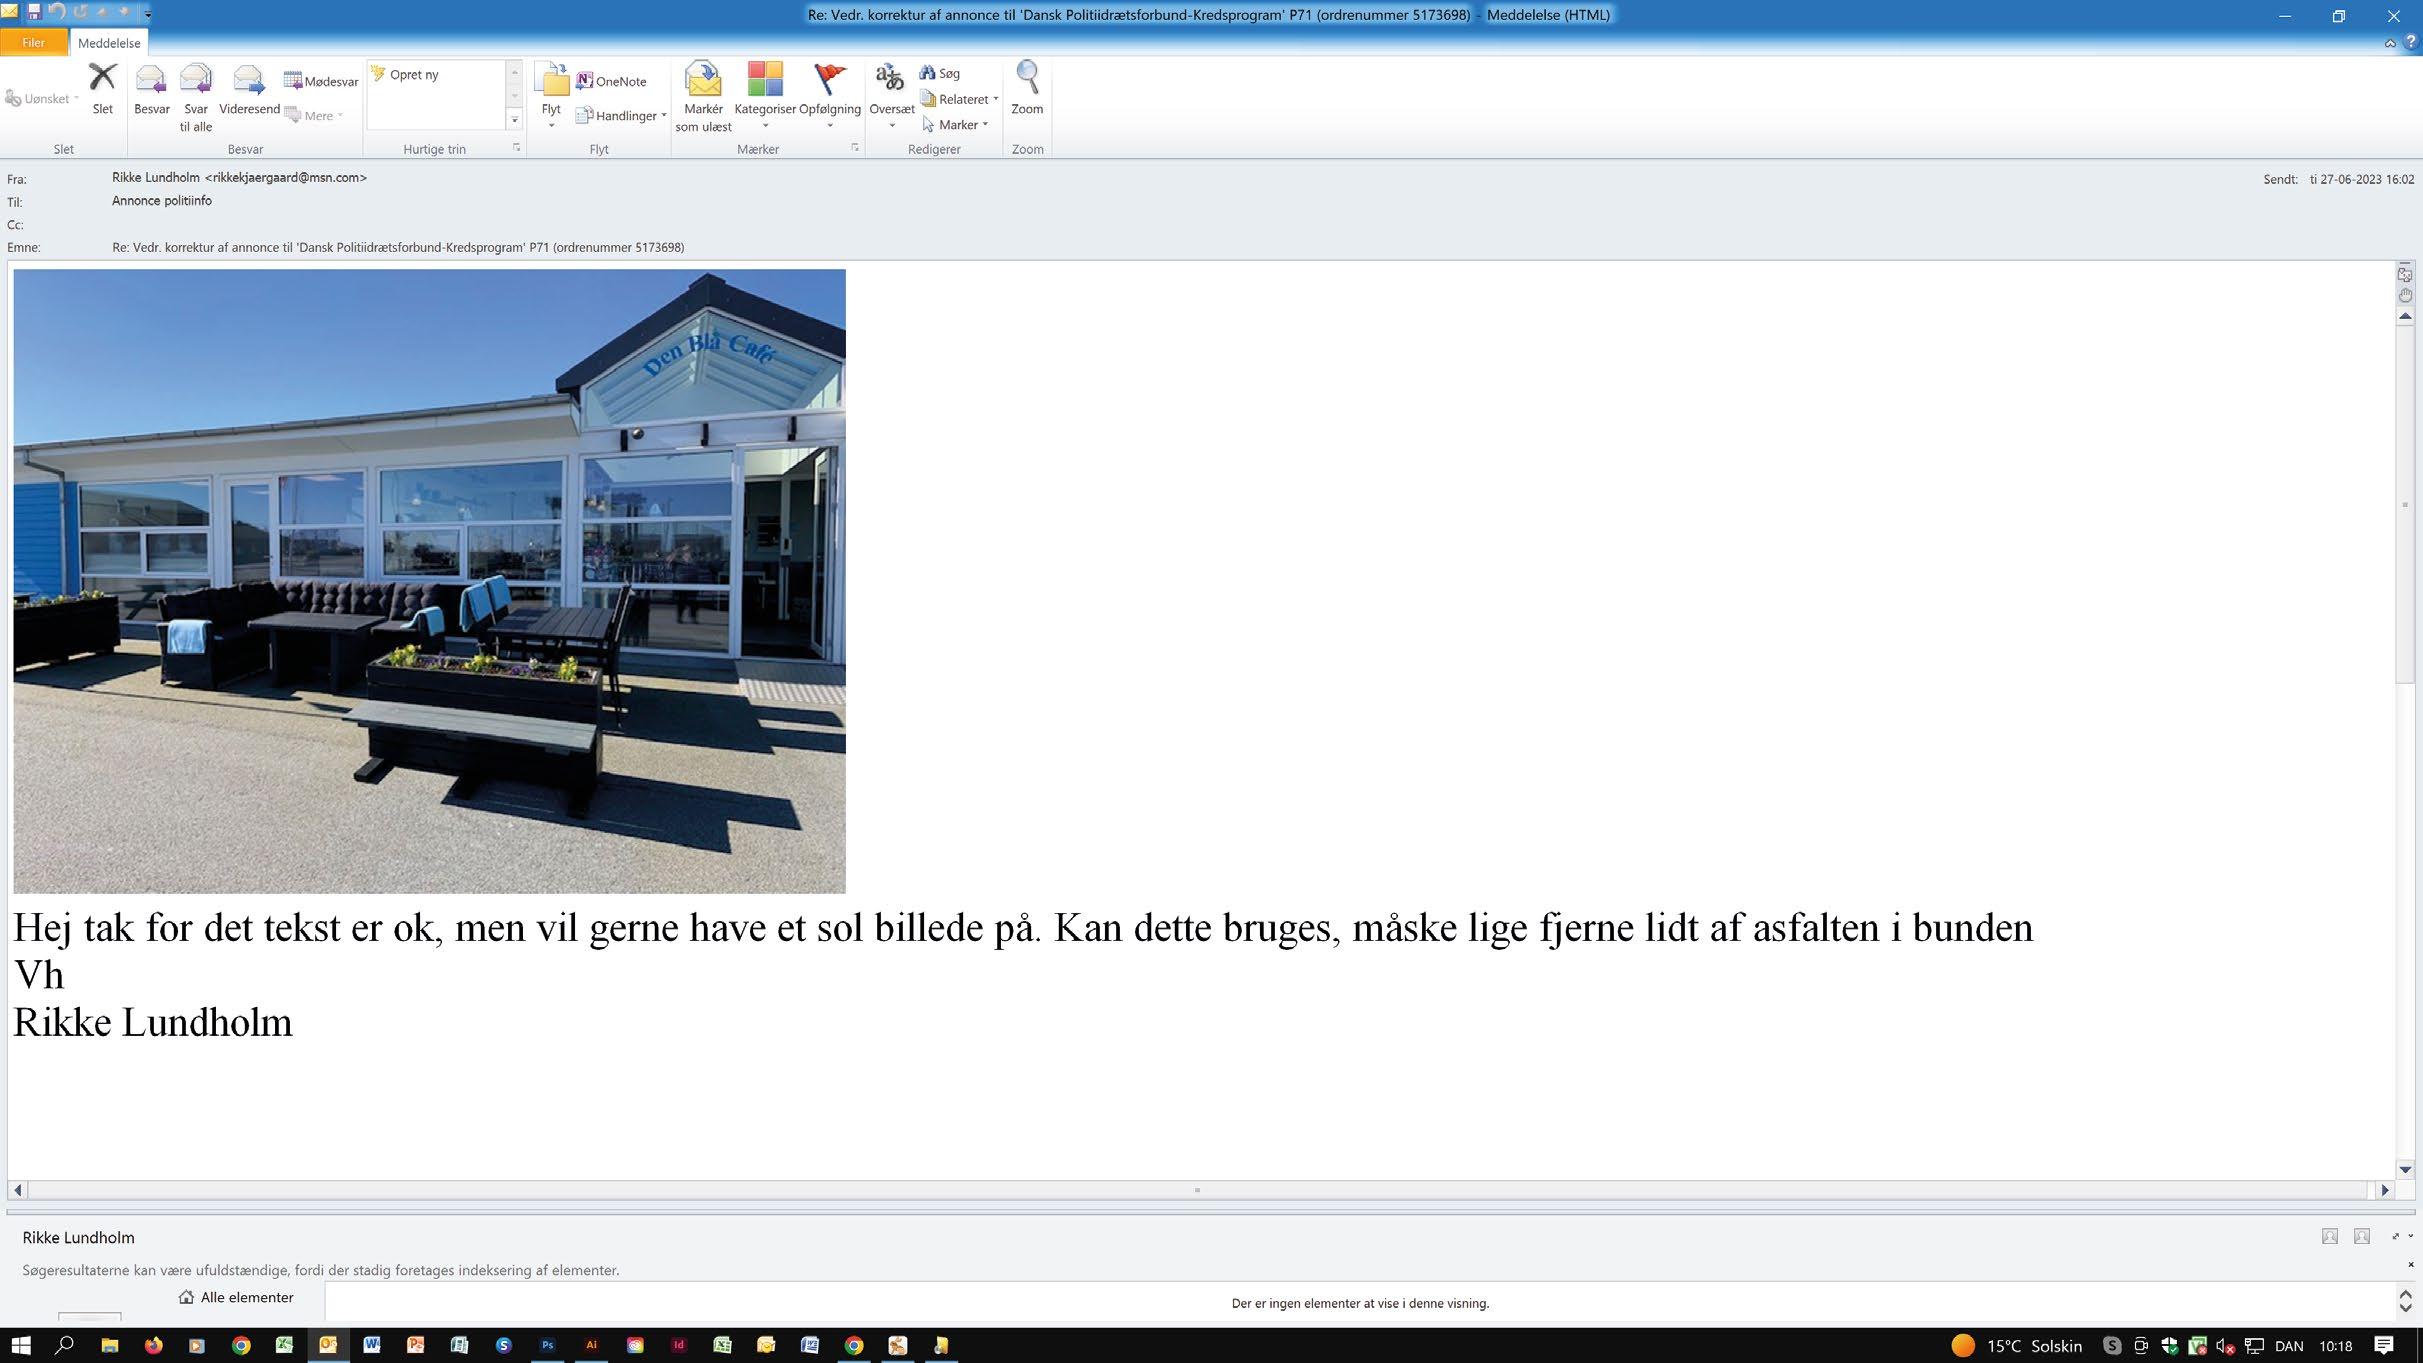This screenshot has width=2423, height=1363.
Task: Collapse the ribbon with the caret
Action: (x=2390, y=43)
